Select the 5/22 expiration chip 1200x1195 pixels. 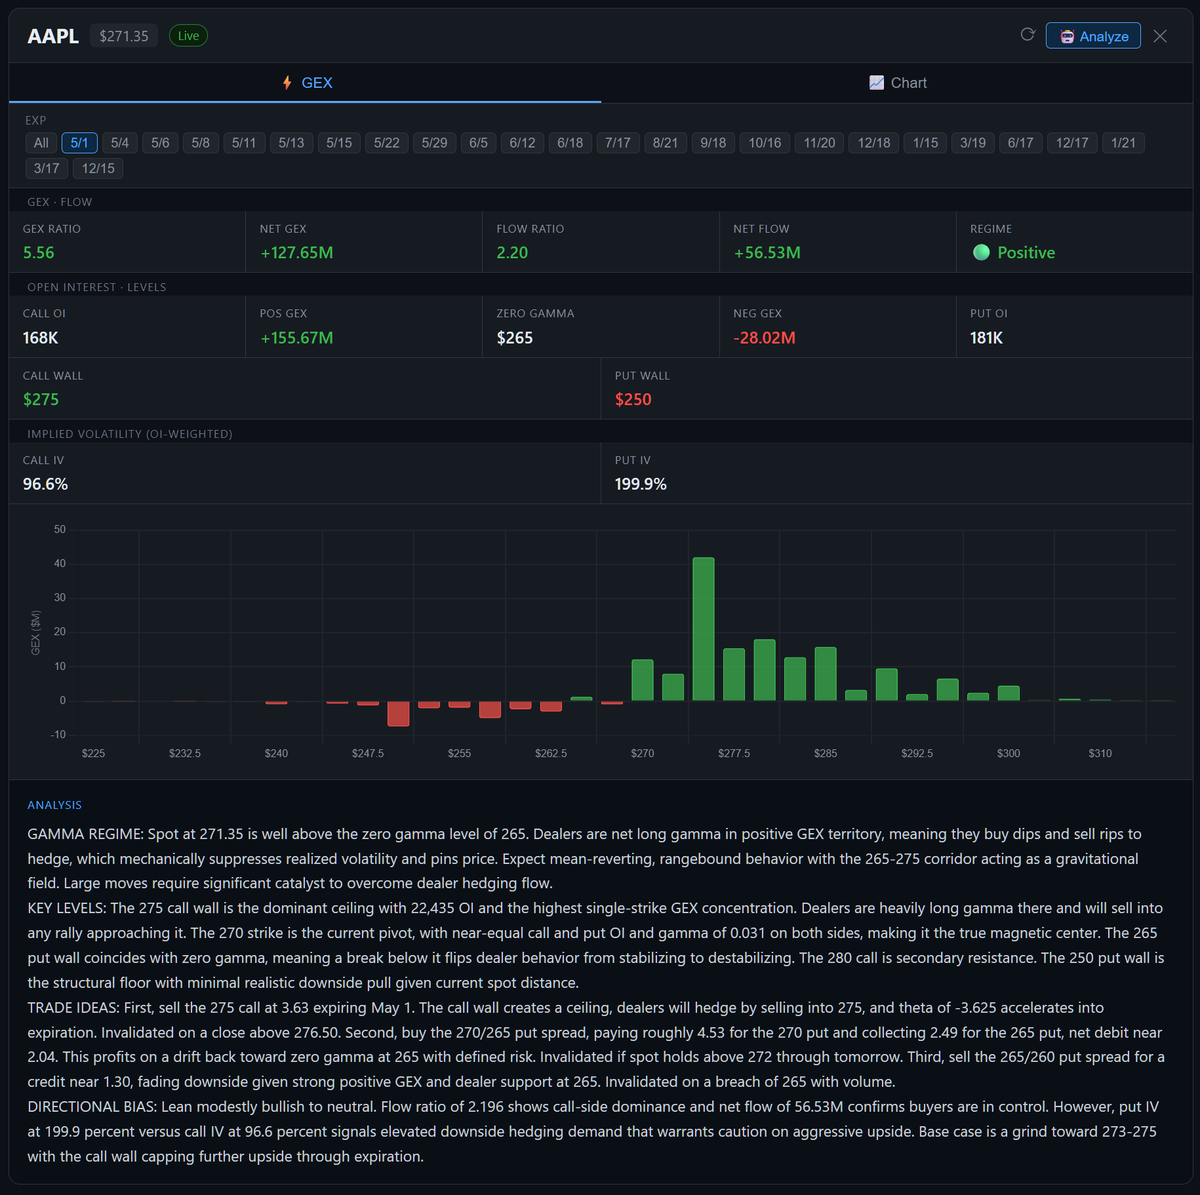tap(387, 143)
